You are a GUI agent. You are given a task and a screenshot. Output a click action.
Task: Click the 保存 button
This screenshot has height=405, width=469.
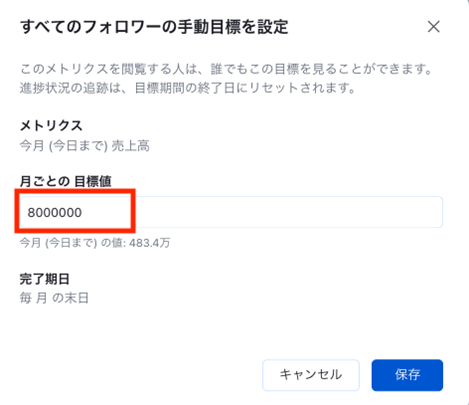click(x=407, y=375)
